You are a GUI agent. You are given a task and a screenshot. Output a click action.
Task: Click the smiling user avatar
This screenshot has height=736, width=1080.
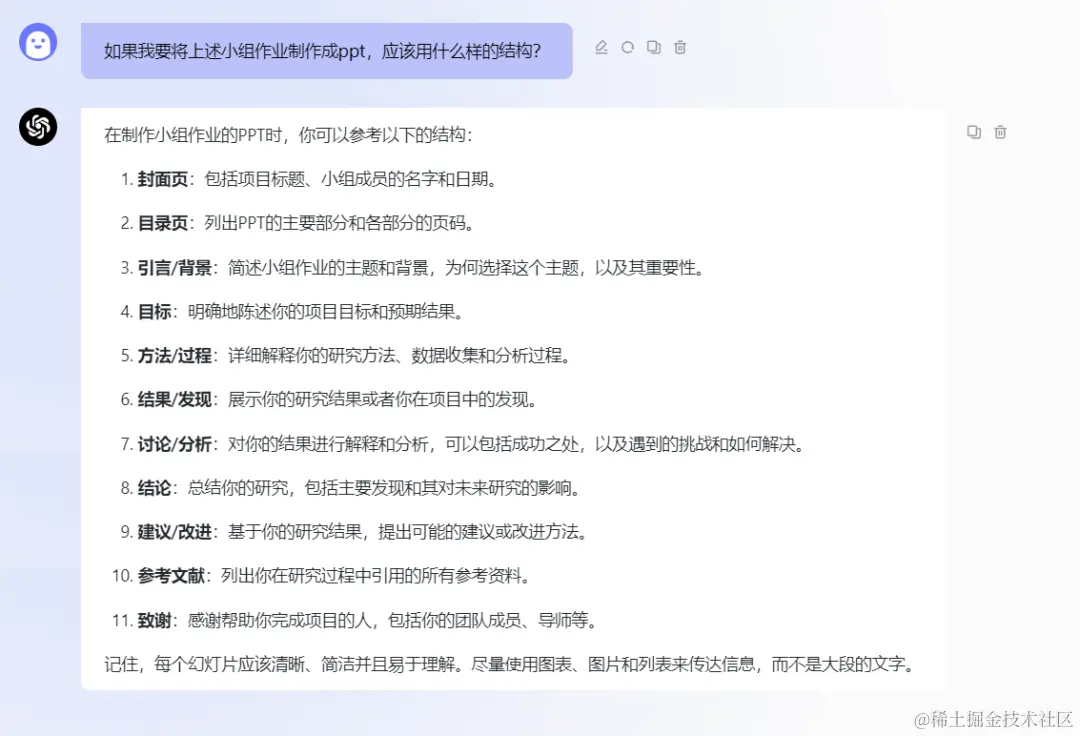click(37, 44)
